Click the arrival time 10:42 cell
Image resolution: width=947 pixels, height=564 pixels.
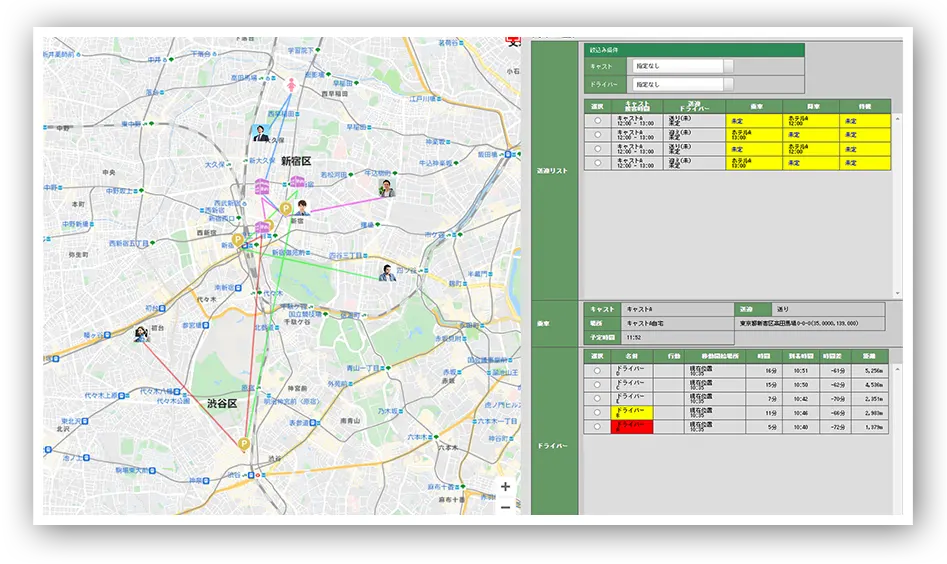tap(801, 399)
